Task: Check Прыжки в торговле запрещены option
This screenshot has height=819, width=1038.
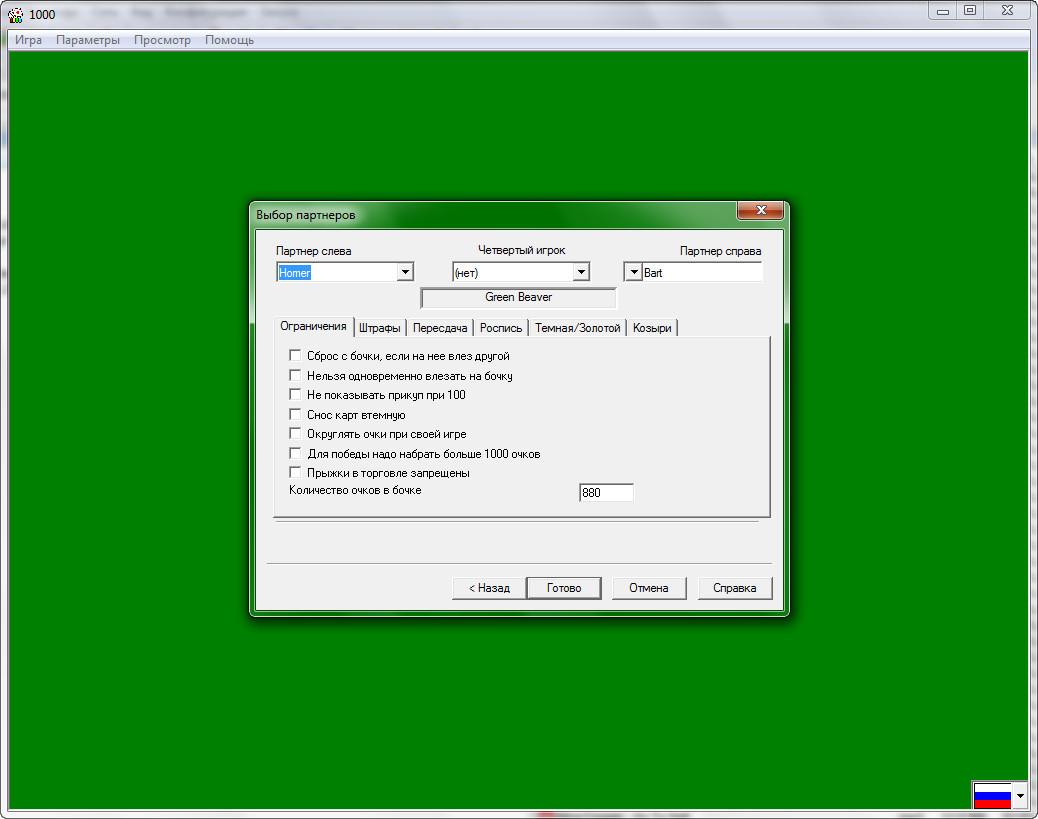Action: (295, 473)
